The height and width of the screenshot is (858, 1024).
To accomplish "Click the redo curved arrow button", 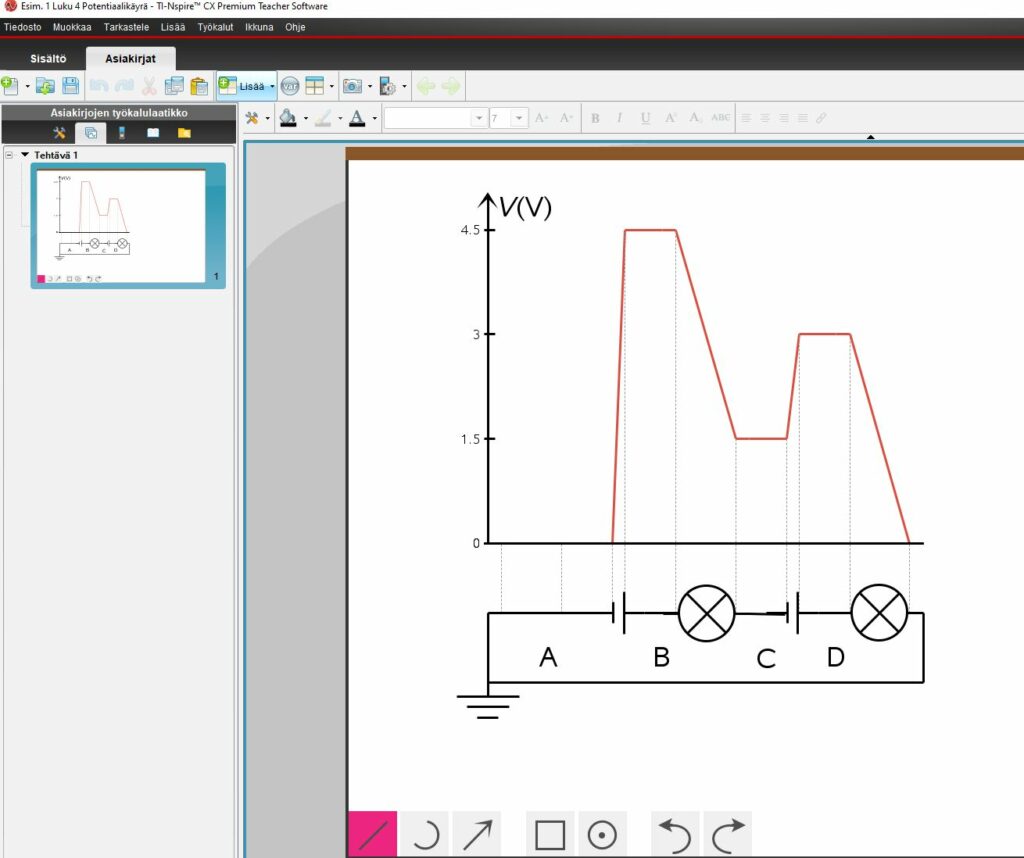I will [729, 834].
